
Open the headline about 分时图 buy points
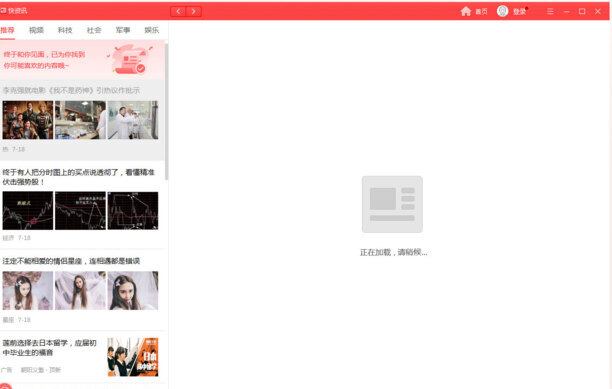click(x=78, y=177)
